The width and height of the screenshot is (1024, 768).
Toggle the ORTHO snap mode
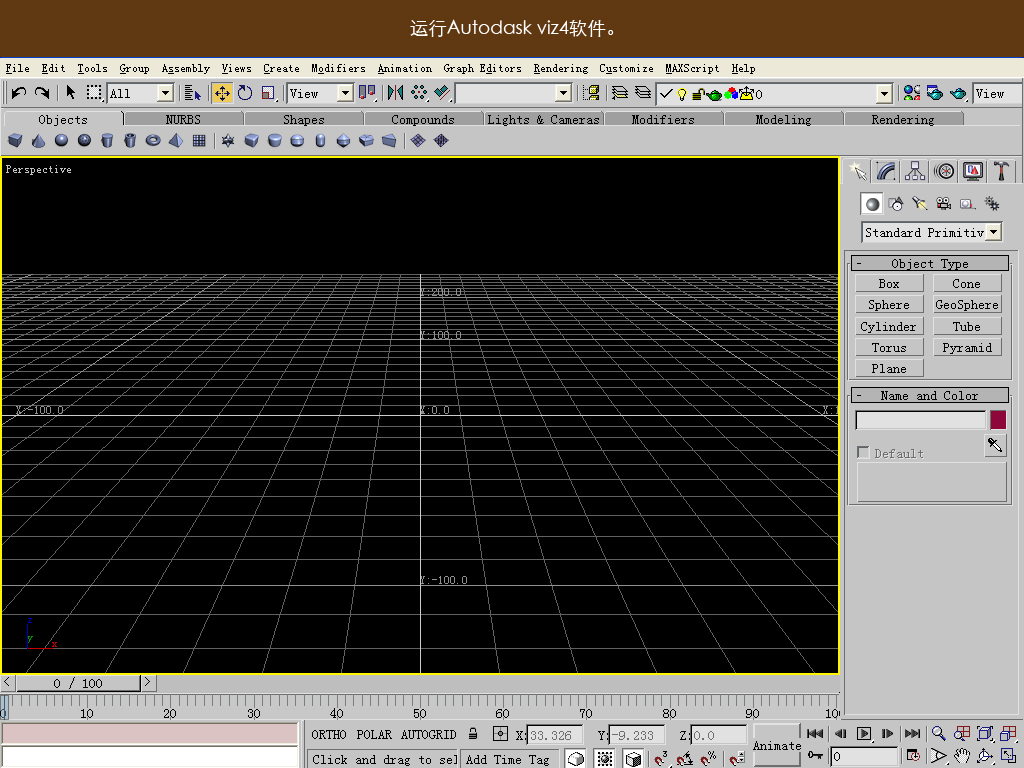coord(328,735)
